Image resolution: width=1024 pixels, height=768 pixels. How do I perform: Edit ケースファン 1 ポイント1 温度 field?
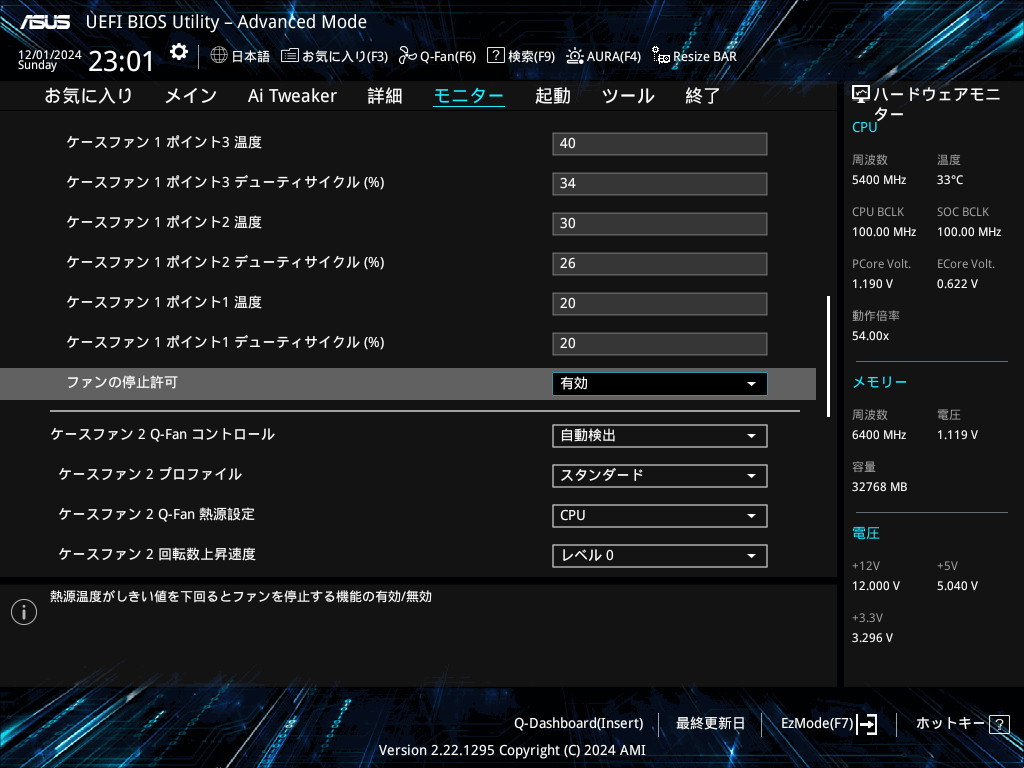click(660, 304)
